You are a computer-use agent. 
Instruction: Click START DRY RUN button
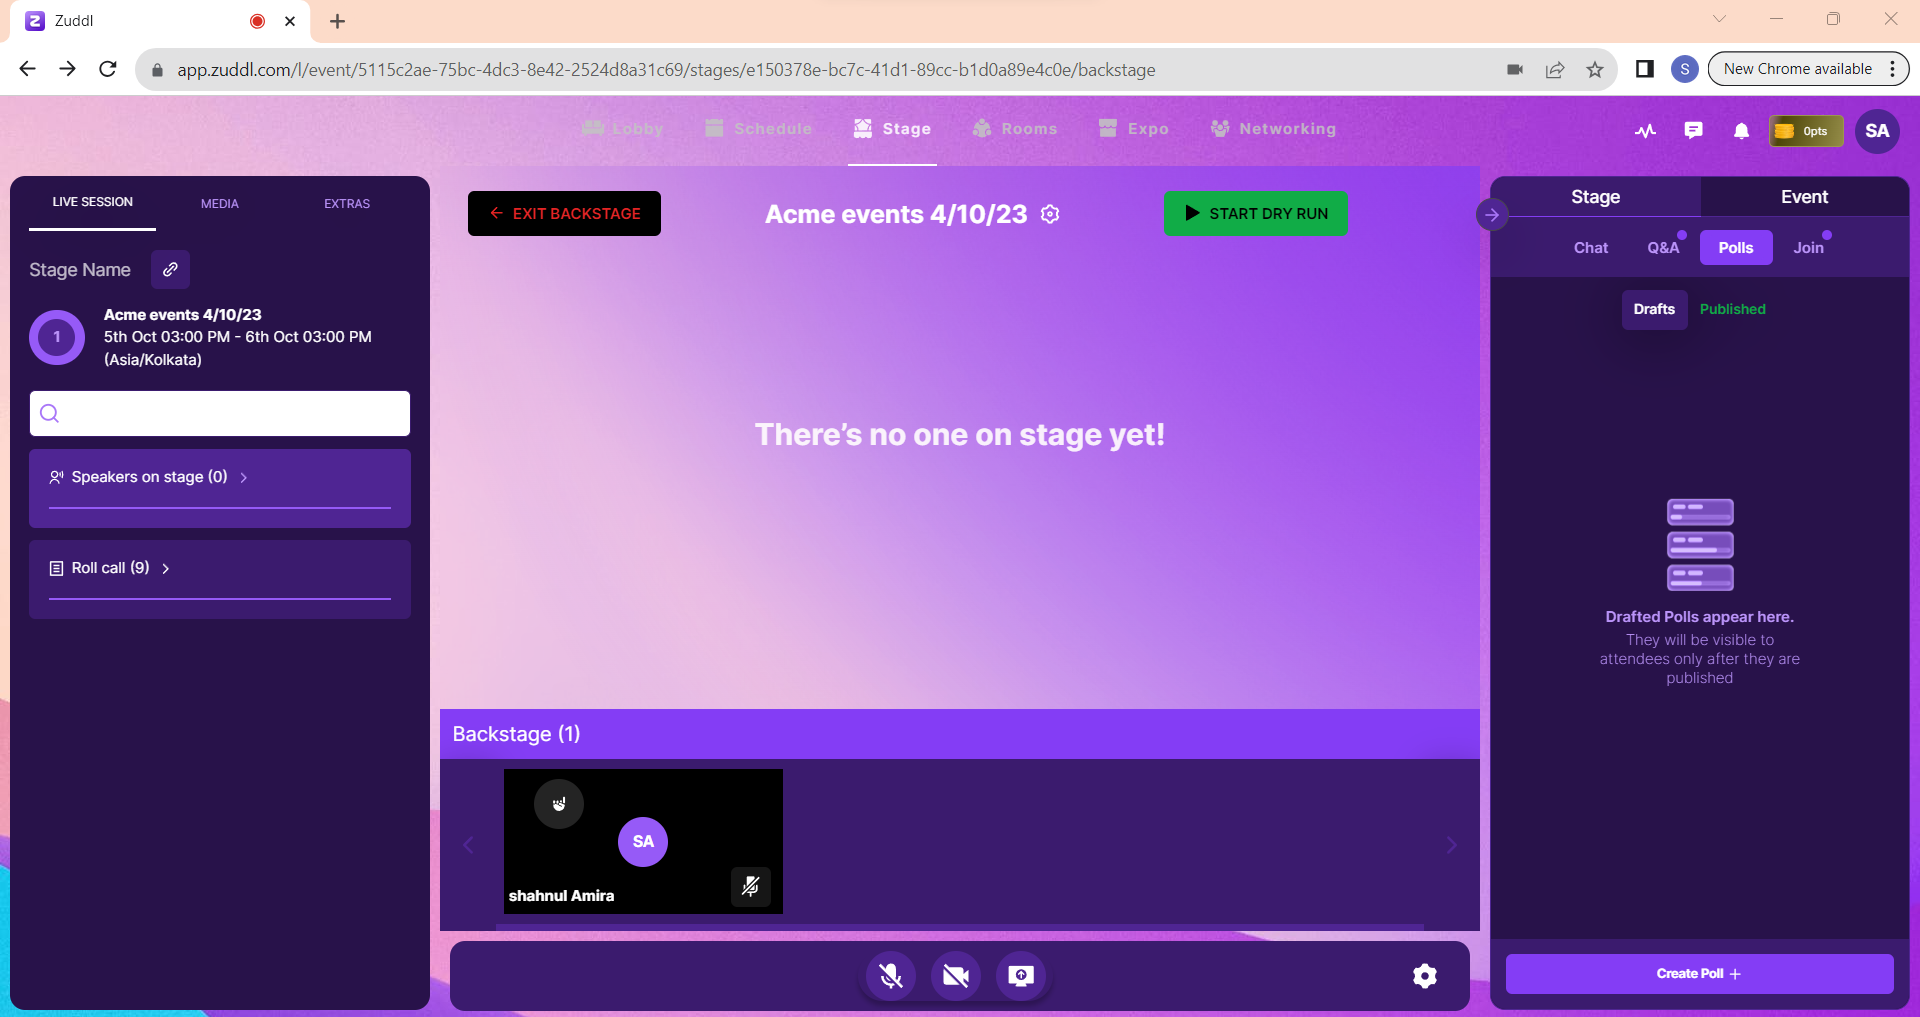(x=1255, y=214)
